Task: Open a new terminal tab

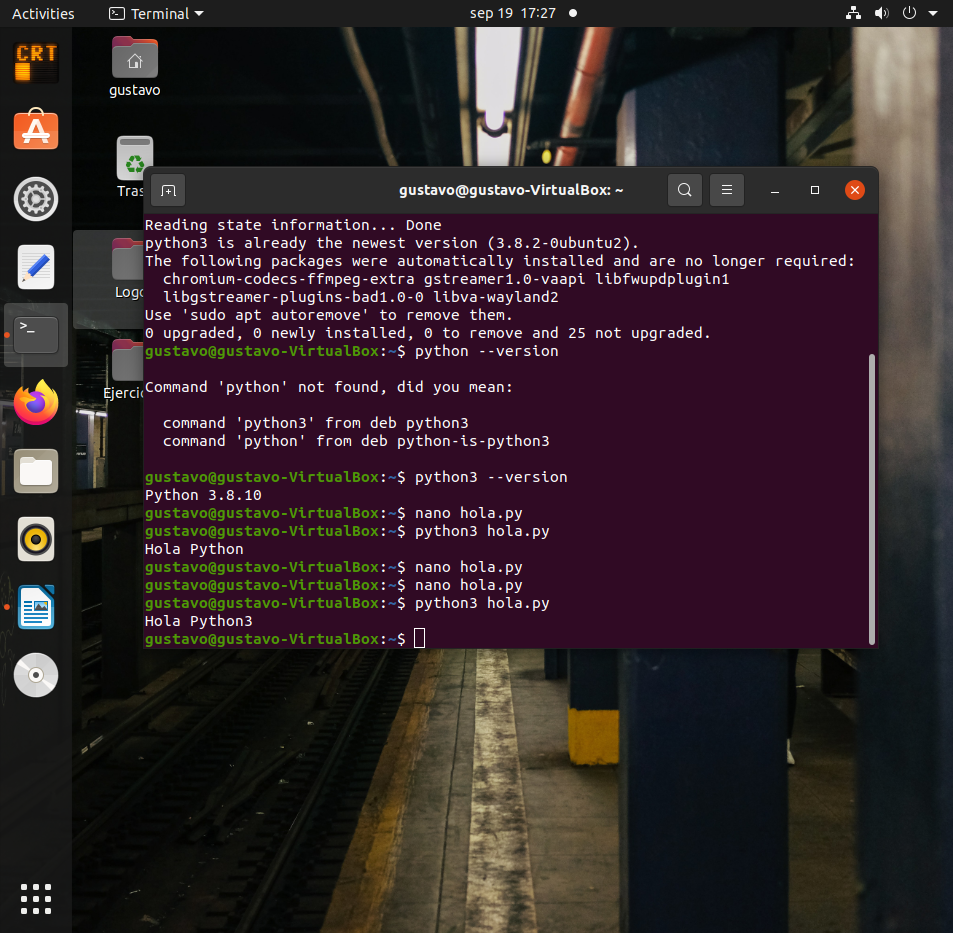Action: click(168, 190)
